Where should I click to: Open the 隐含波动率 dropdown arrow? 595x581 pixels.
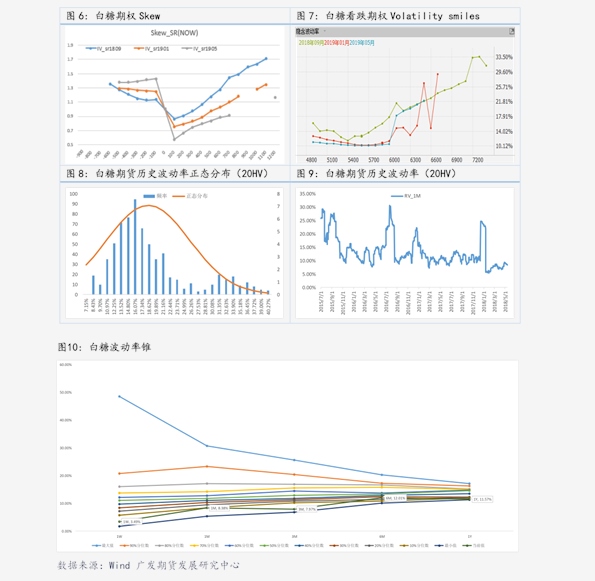(324, 31)
